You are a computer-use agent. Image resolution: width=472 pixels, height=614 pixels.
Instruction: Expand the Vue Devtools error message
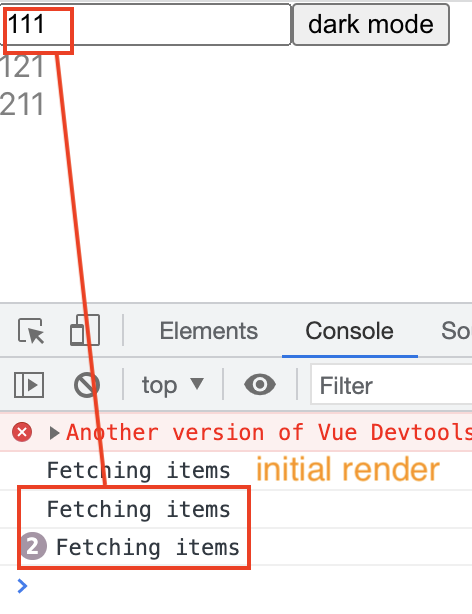click(x=54, y=433)
